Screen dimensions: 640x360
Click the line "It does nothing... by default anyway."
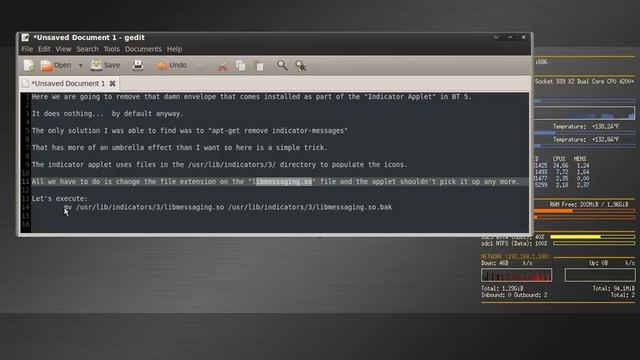click(108, 114)
